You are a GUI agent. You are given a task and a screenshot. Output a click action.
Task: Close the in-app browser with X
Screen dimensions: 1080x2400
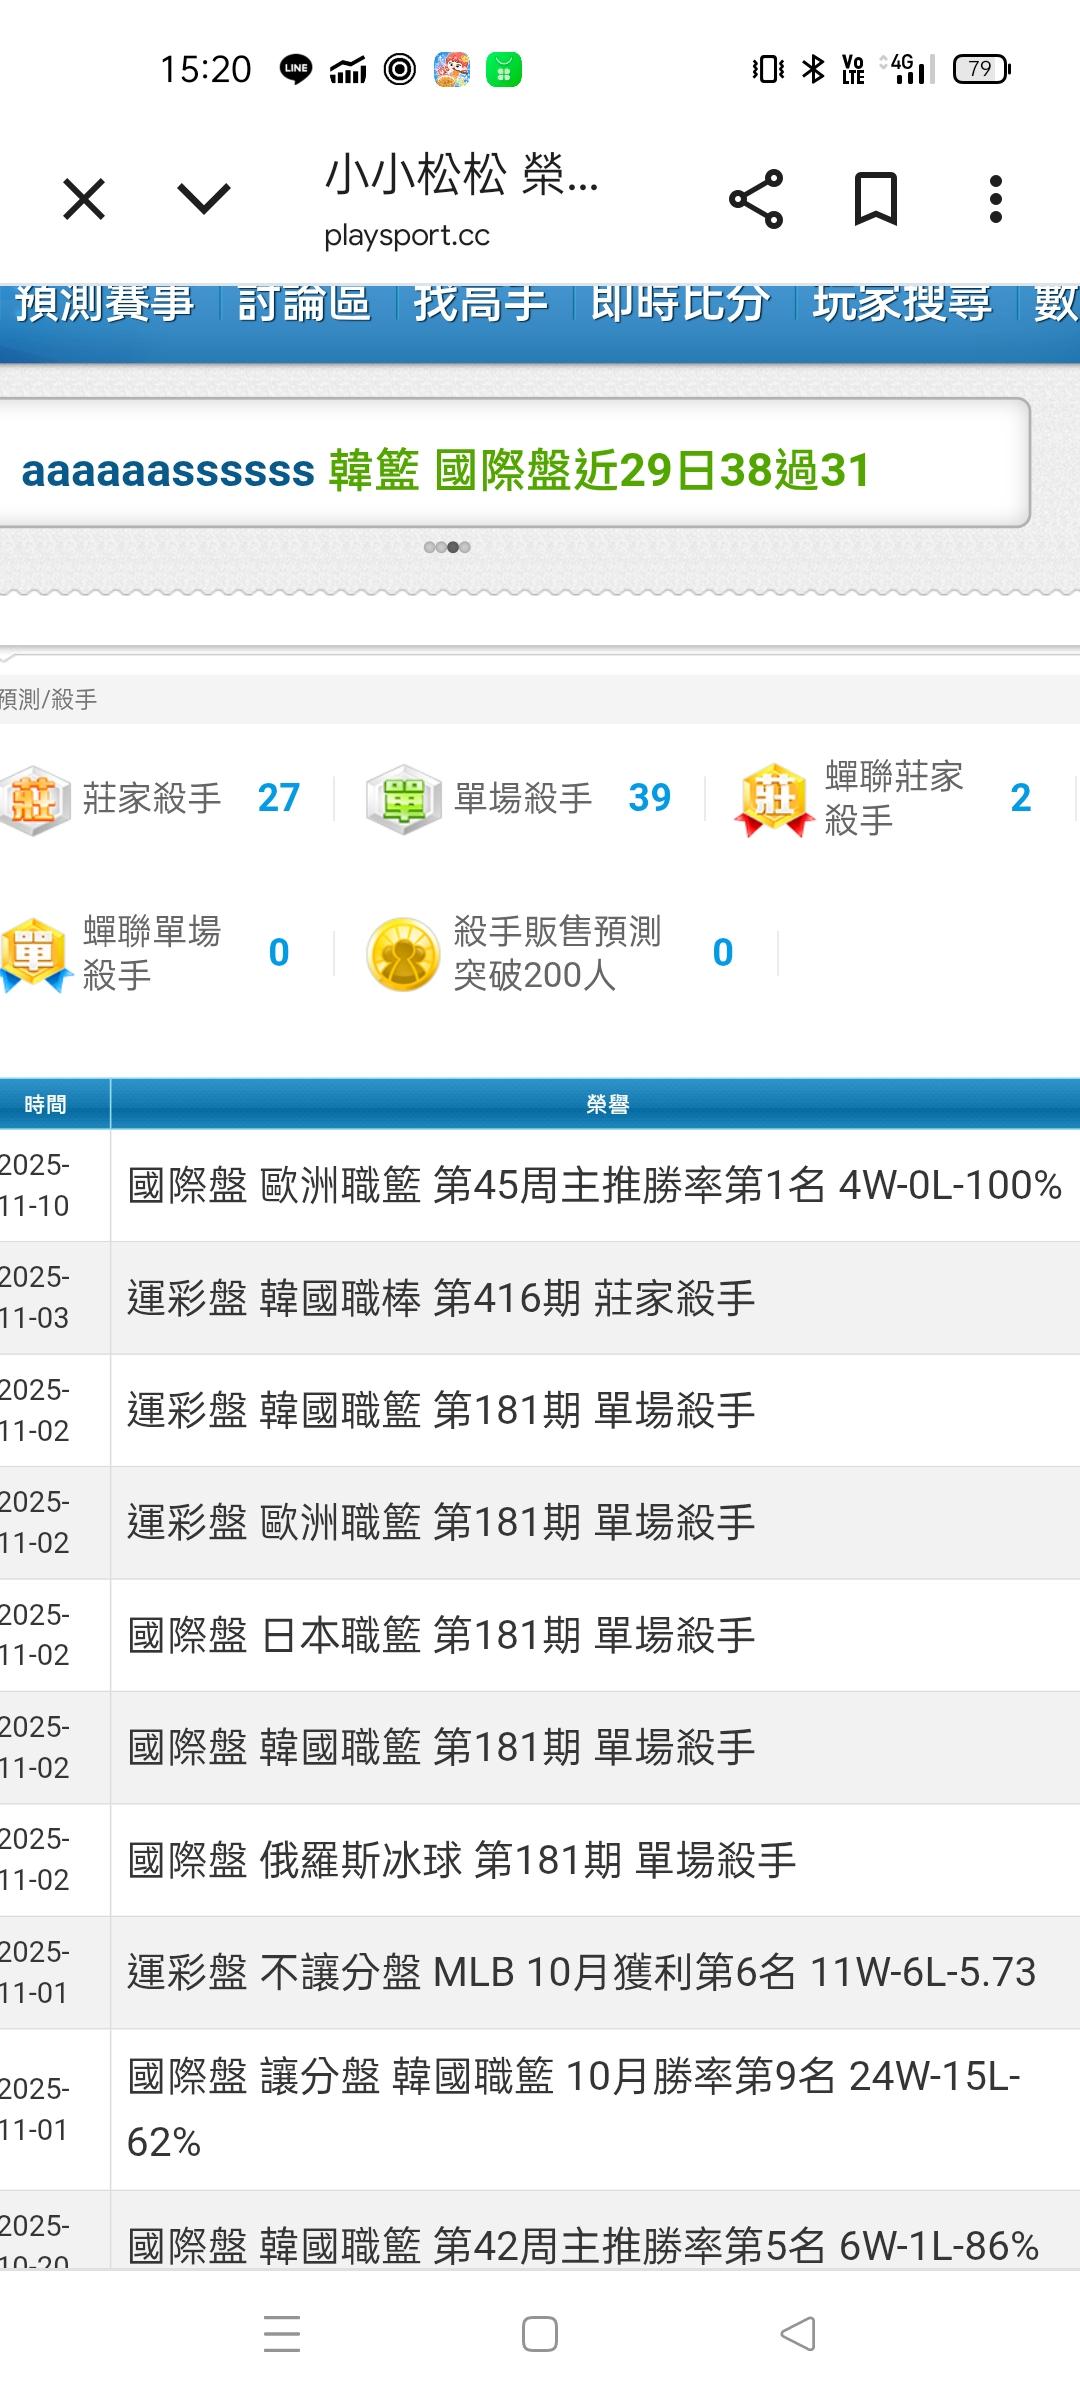[84, 199]
